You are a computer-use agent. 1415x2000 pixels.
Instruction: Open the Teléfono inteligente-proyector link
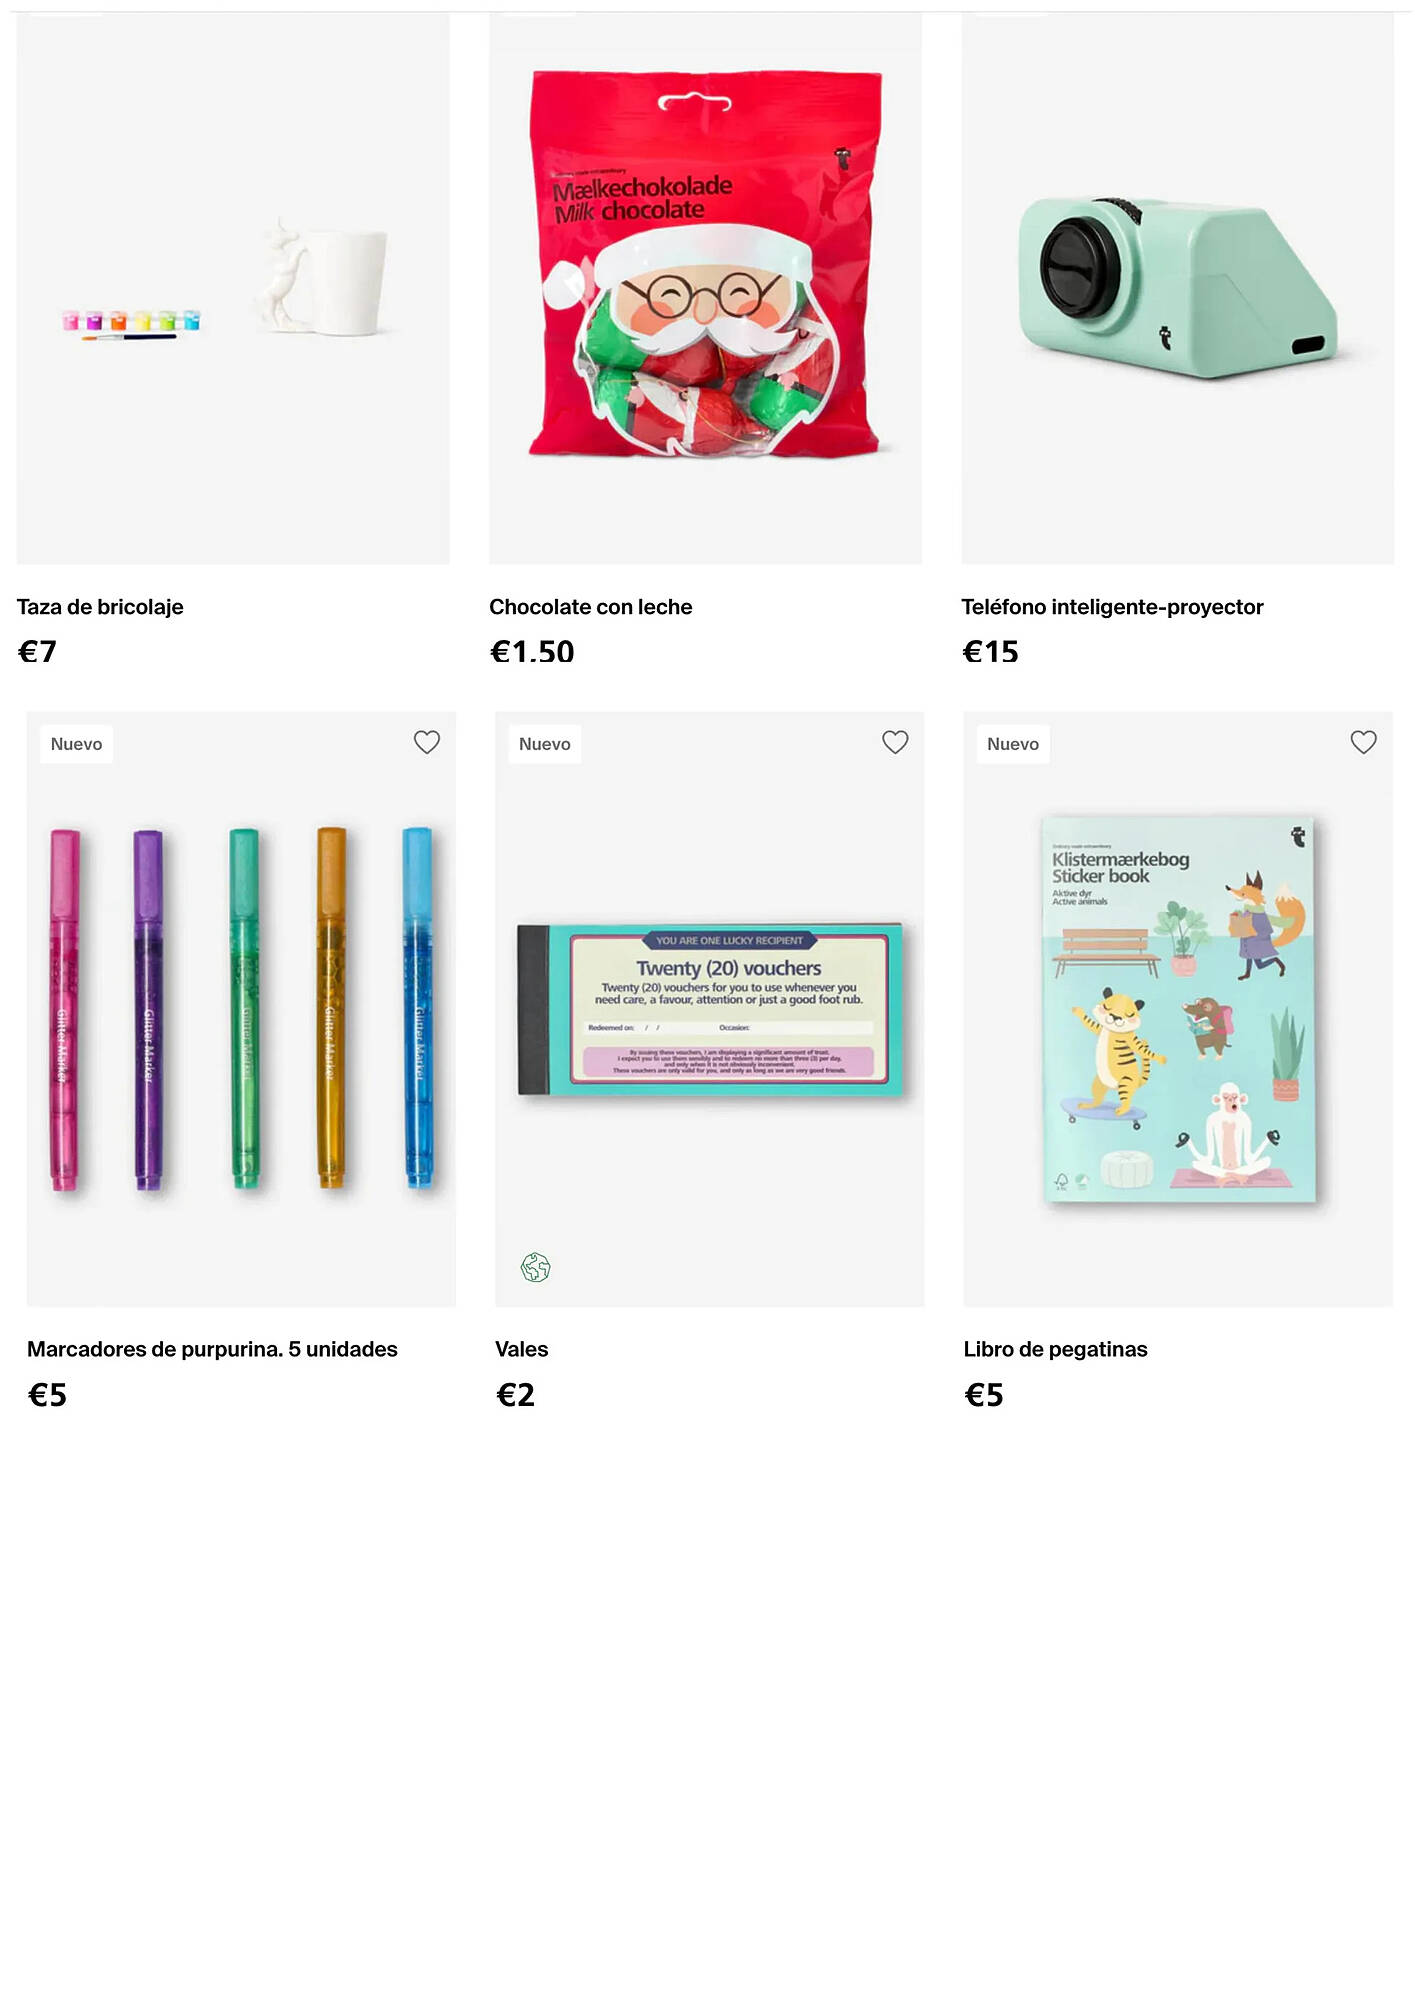point(1112,607)
